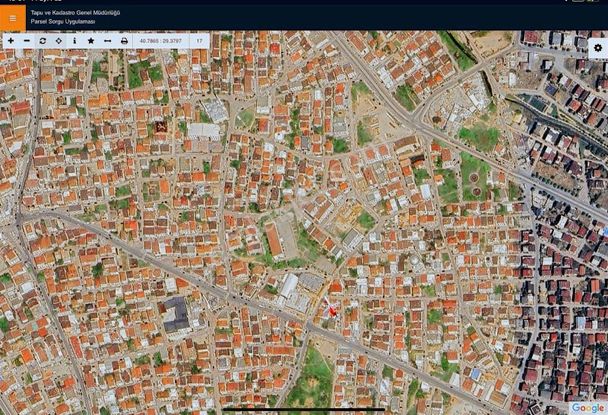This screenshot has width=608, height=415.
Task: Click the dark gray roofed large building
Action: pos(176,314)
